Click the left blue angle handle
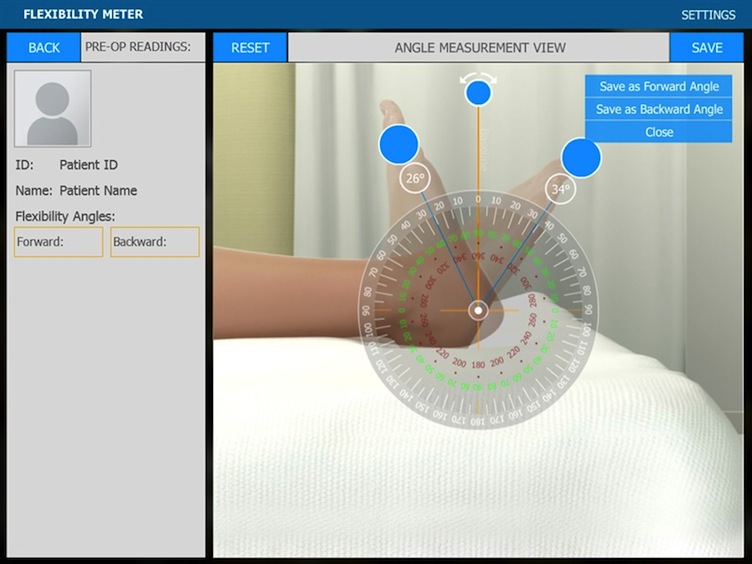Viewport: 752px width, 564px height. 399,144
